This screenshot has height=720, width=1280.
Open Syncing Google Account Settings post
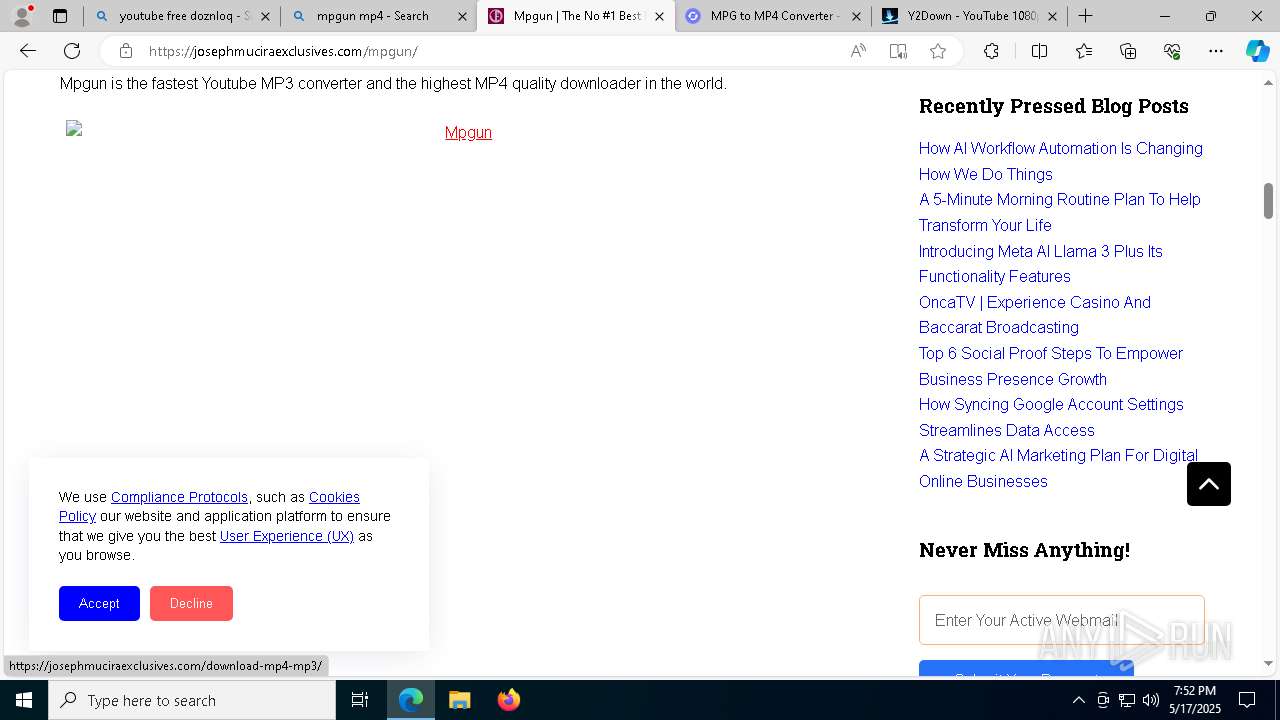pyautogui.click(x=1051, y=417)
